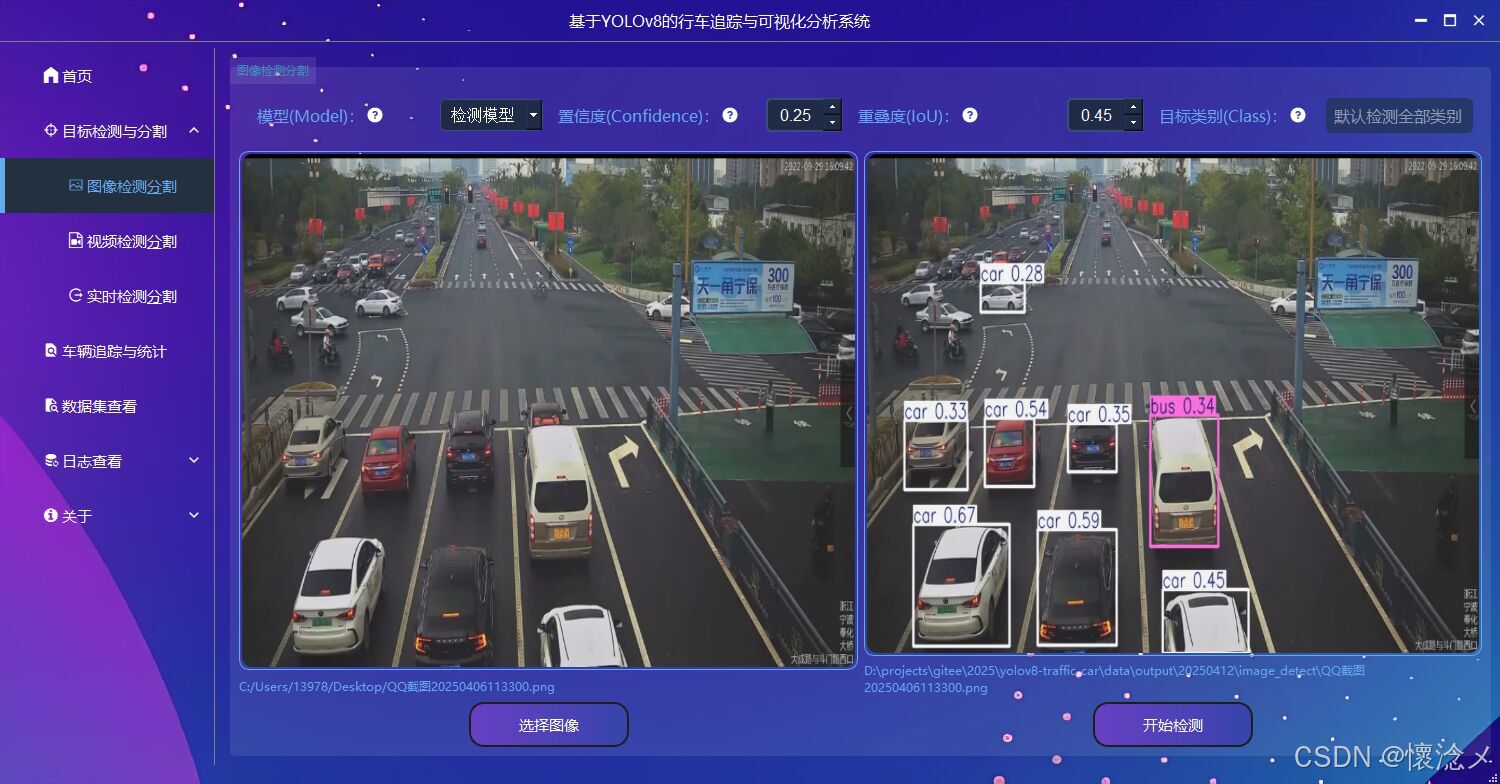Click the 关于 info icon
The image size is (1500, 784).
tap(50, 515)
